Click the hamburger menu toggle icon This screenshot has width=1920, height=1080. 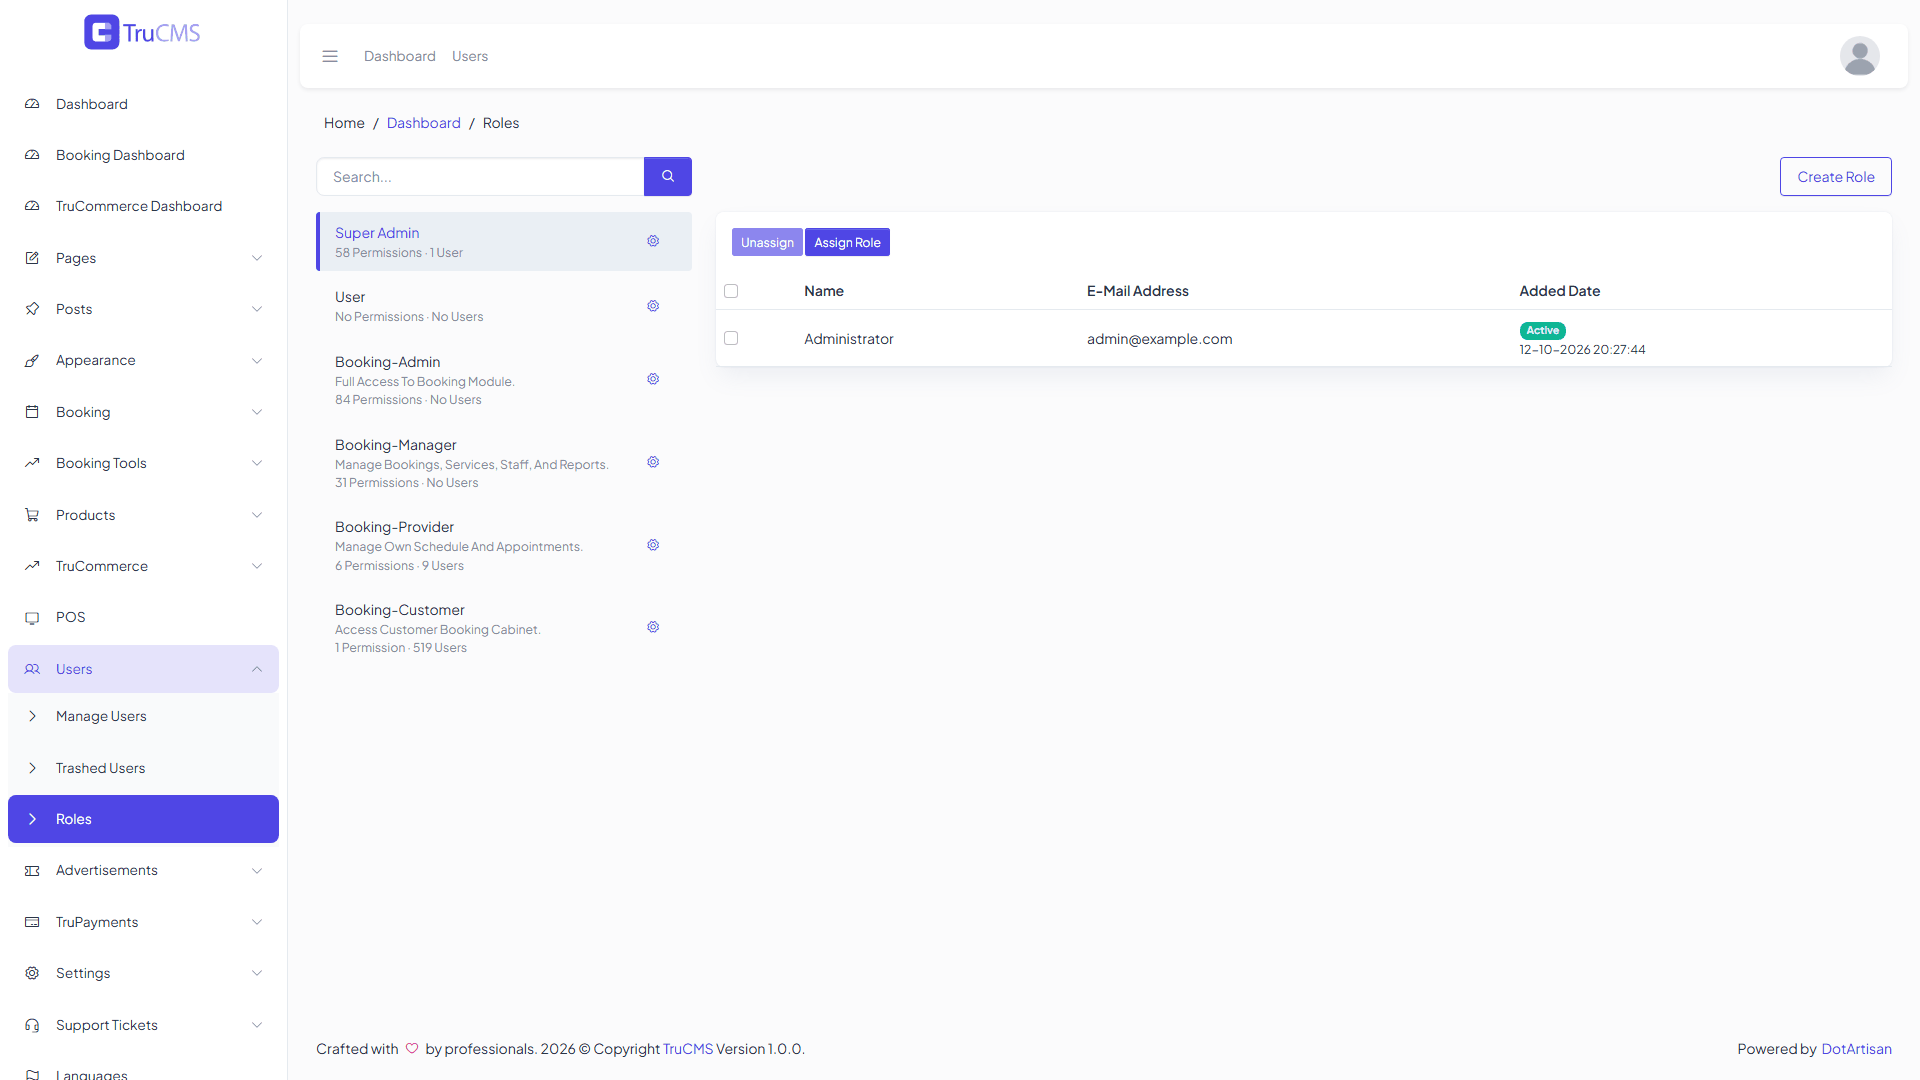click(x=330, y=56)
